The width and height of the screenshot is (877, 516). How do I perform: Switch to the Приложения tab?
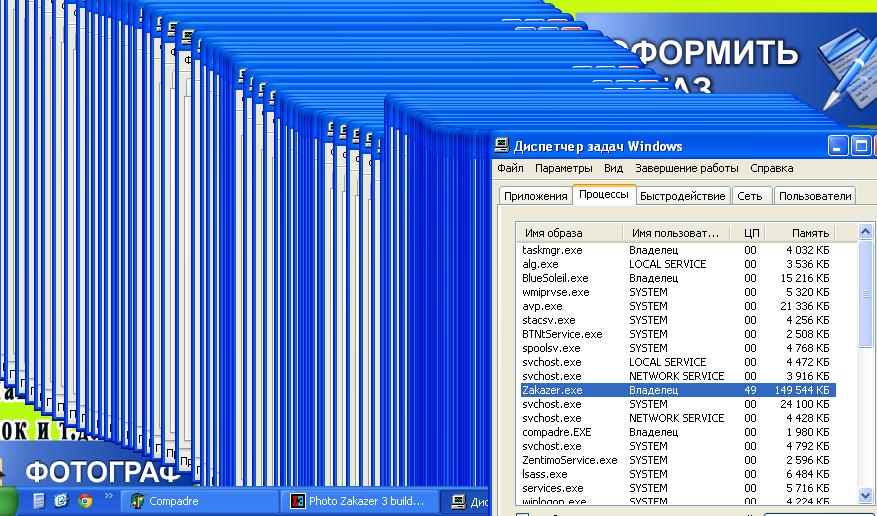pos(535,196)
